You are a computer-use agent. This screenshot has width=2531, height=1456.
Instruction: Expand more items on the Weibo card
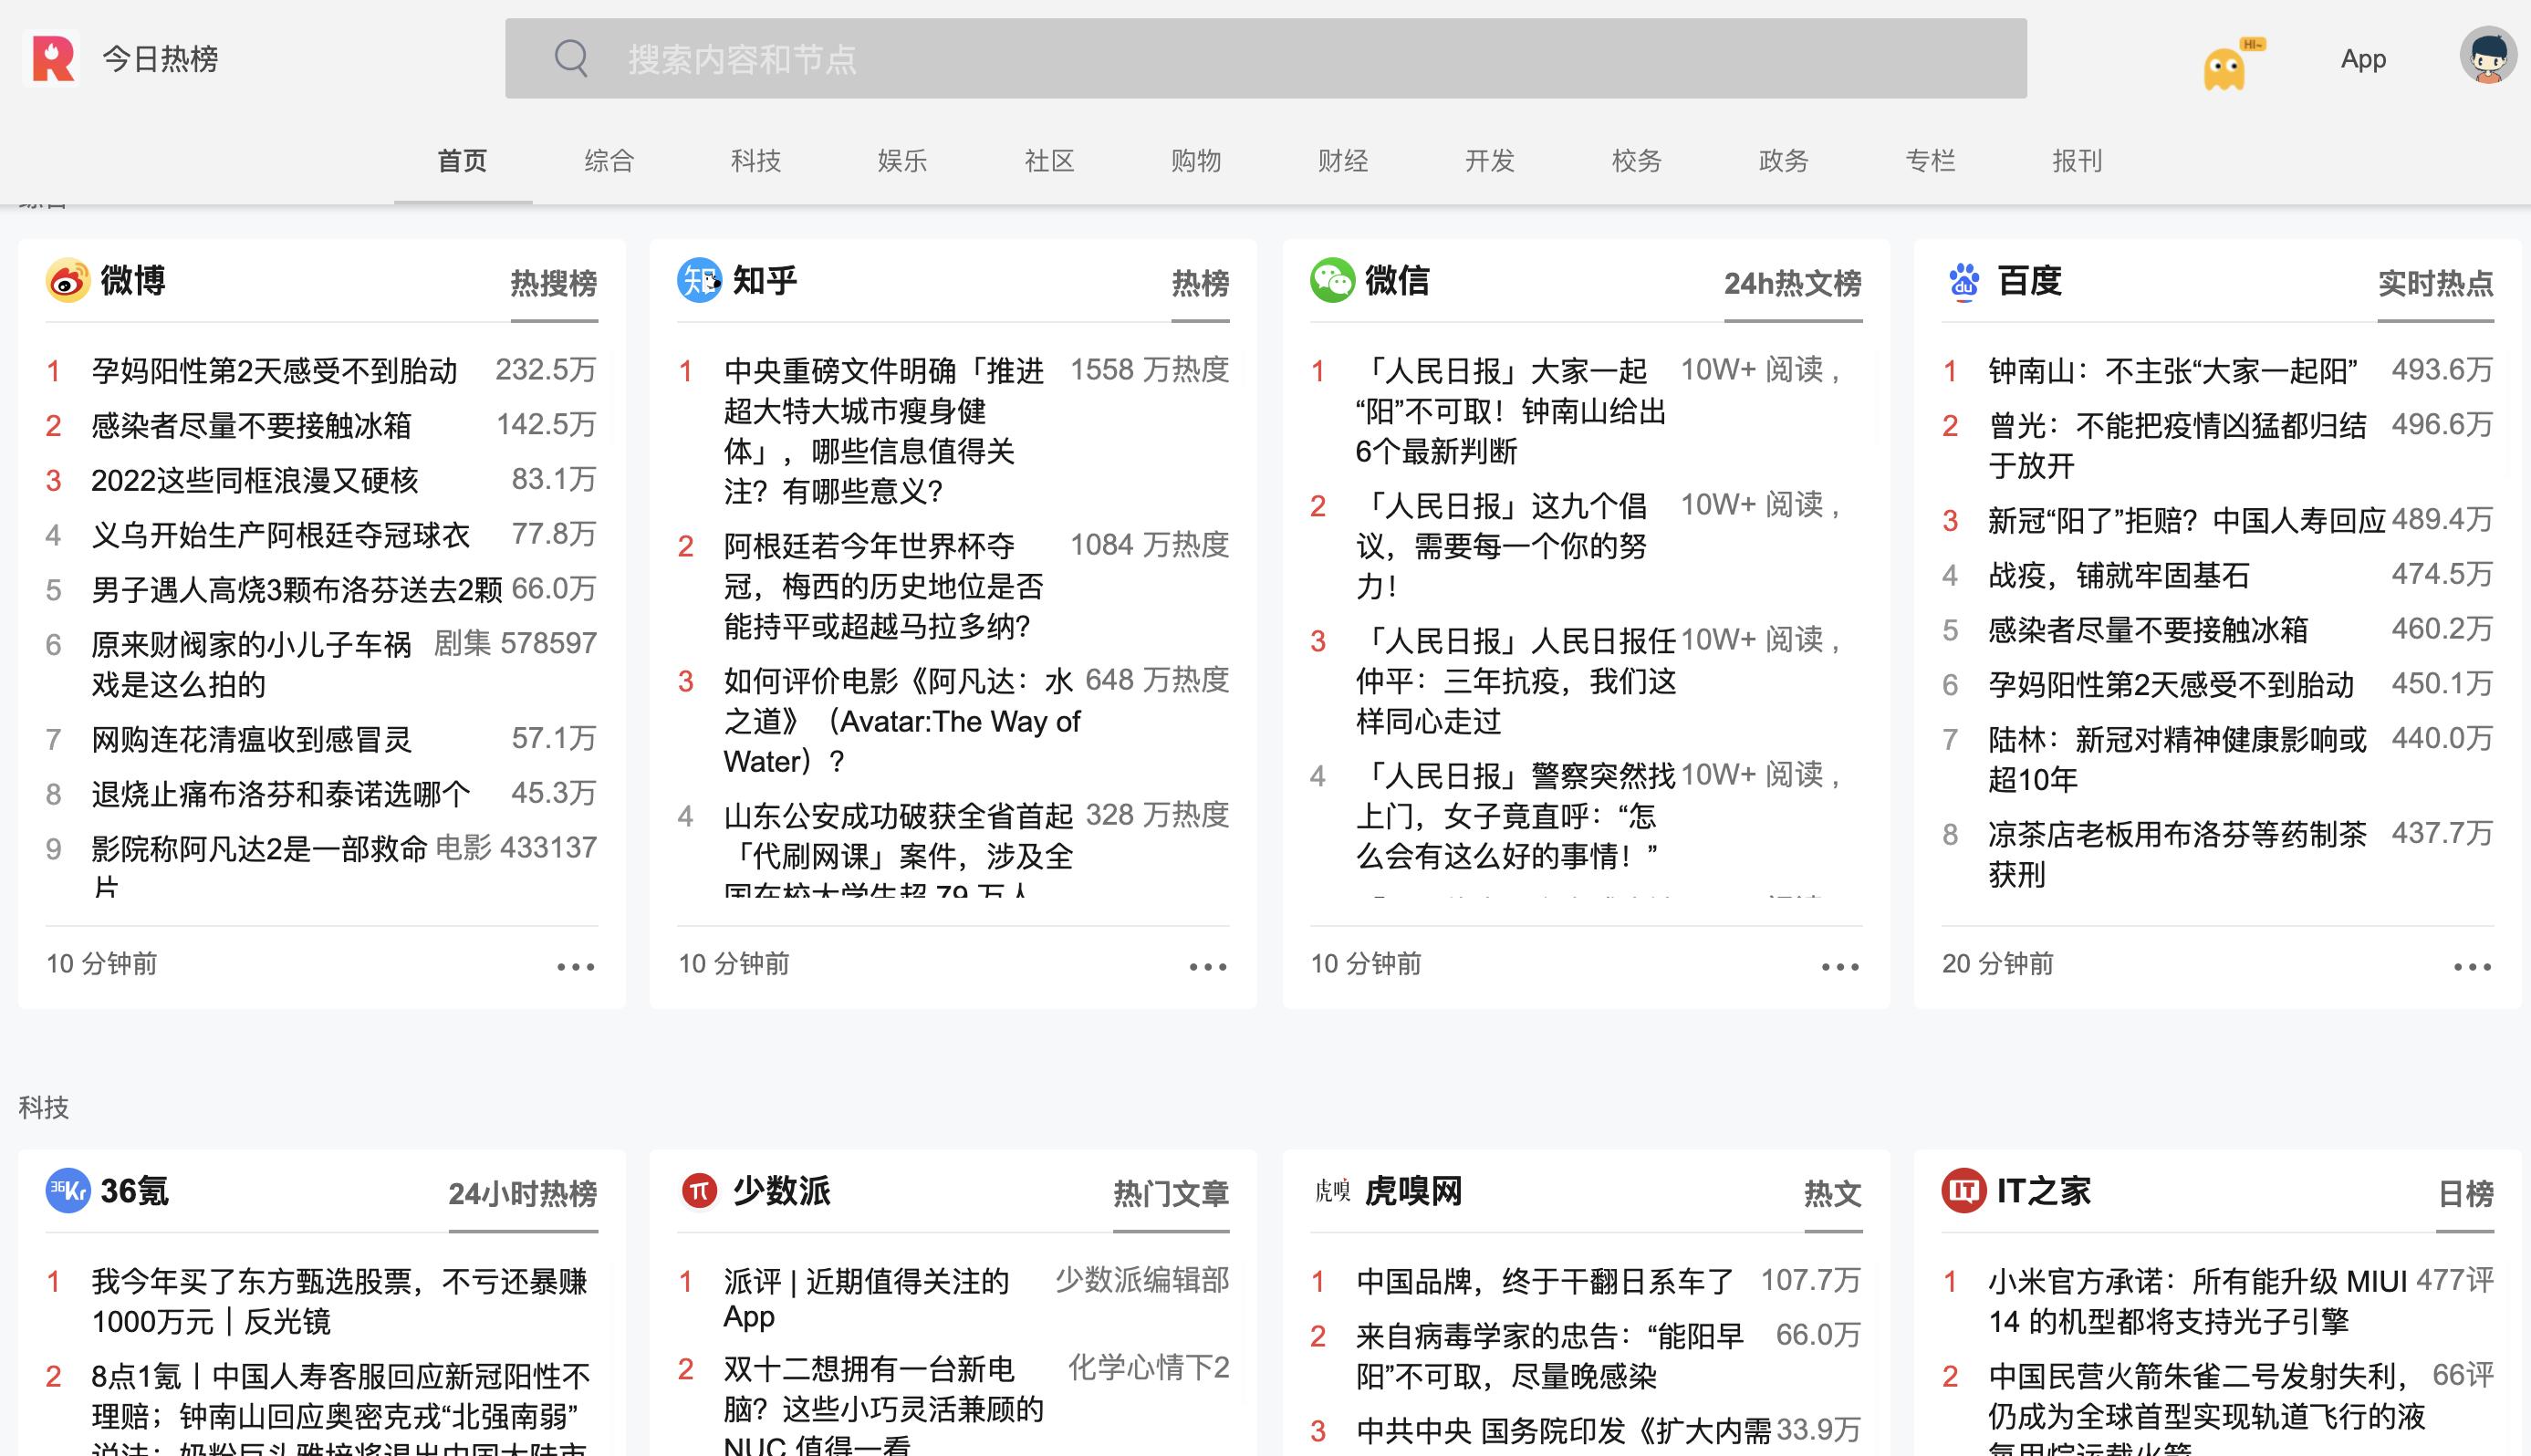(574, 964)
